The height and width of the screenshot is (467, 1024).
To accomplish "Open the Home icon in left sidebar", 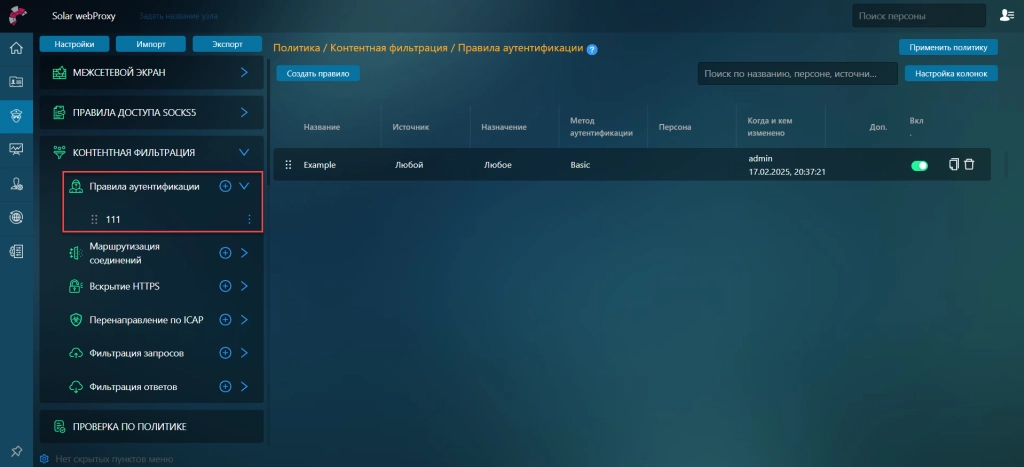I will coord(16,48).
